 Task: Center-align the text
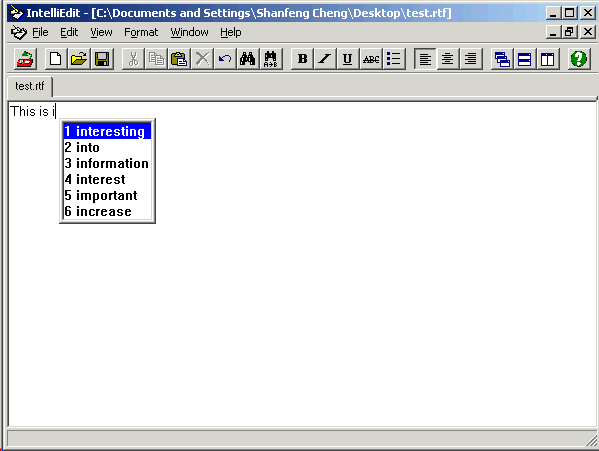pos(448,59)
